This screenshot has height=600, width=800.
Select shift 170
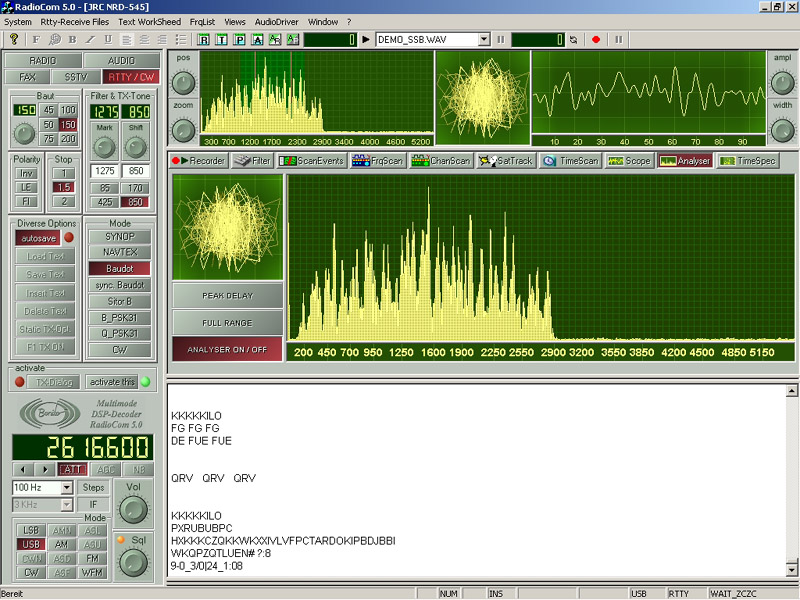click(x=135, y=188)
